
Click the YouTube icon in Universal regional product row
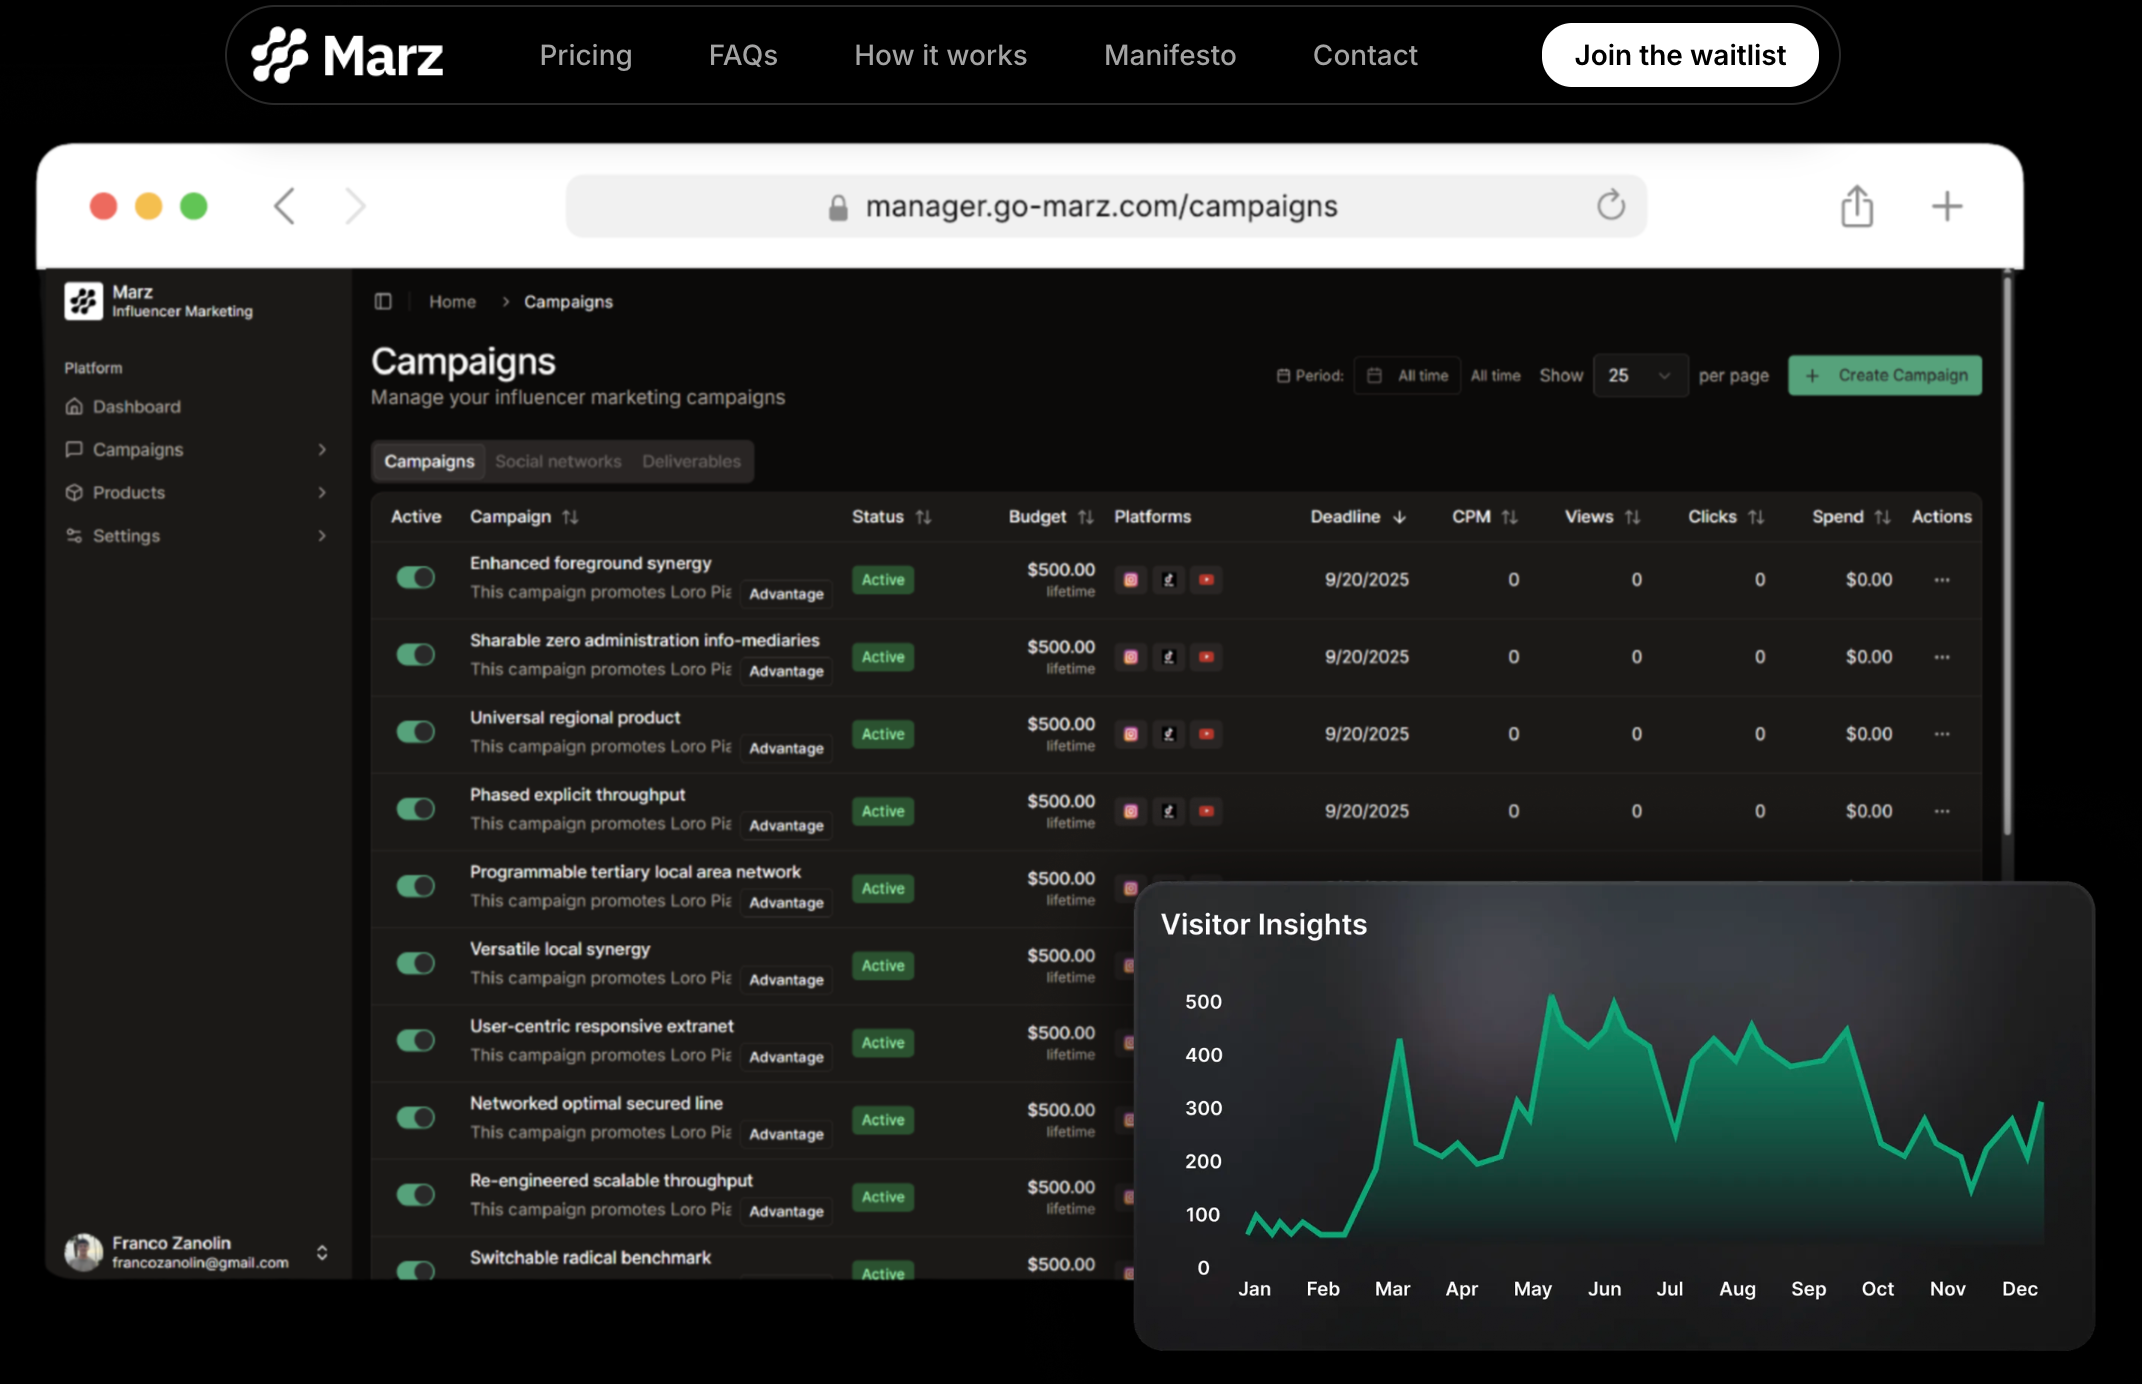point(1207,734)
